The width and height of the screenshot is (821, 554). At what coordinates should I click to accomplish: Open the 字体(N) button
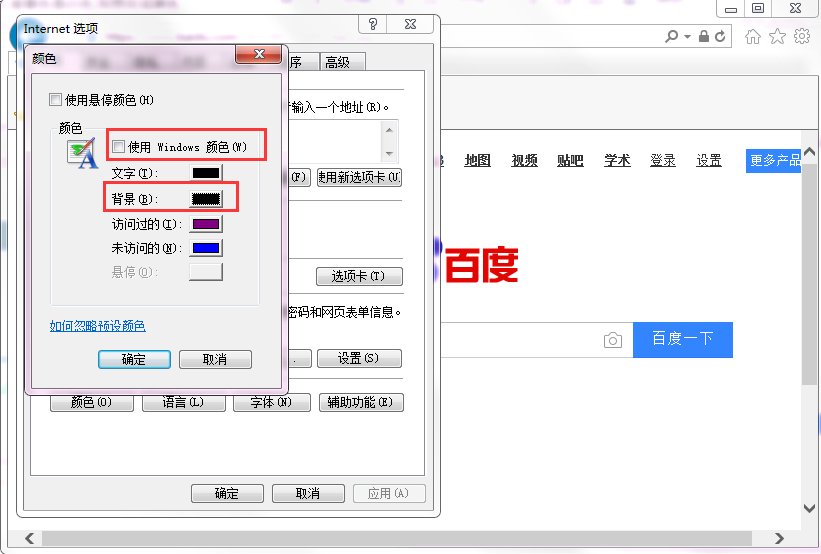pos(271,403)
